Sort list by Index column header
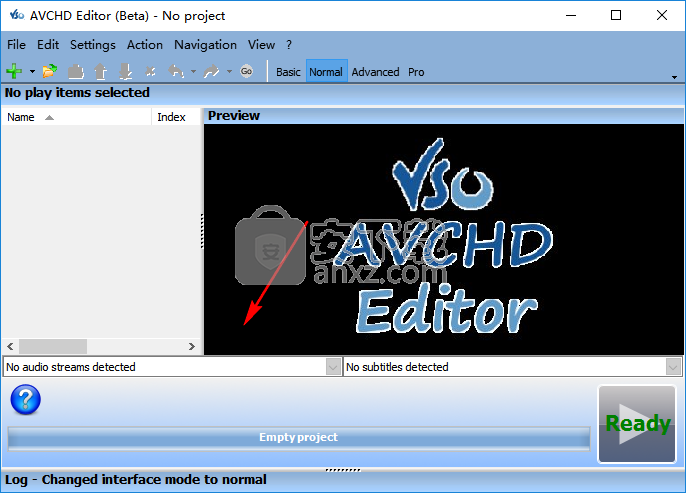Image resolution: width=686 pixels, height=493 pixels. [x=176, y=117]
